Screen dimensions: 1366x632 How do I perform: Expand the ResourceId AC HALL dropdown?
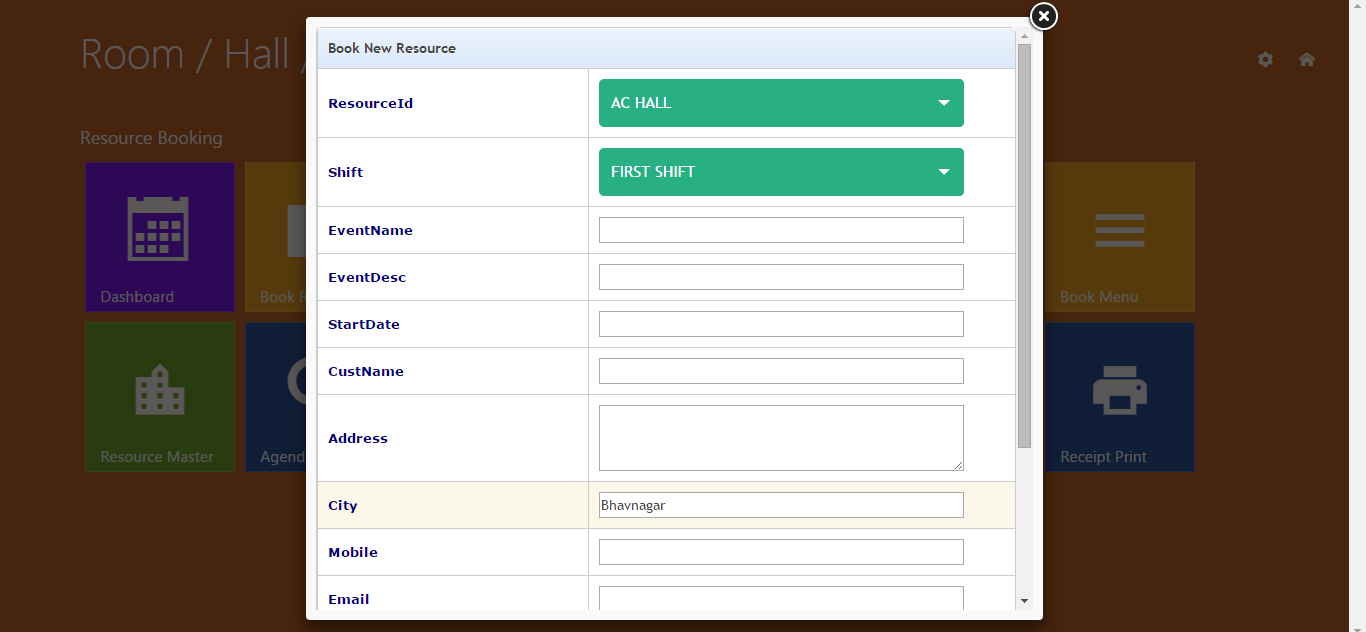click(x=780, y=103)
